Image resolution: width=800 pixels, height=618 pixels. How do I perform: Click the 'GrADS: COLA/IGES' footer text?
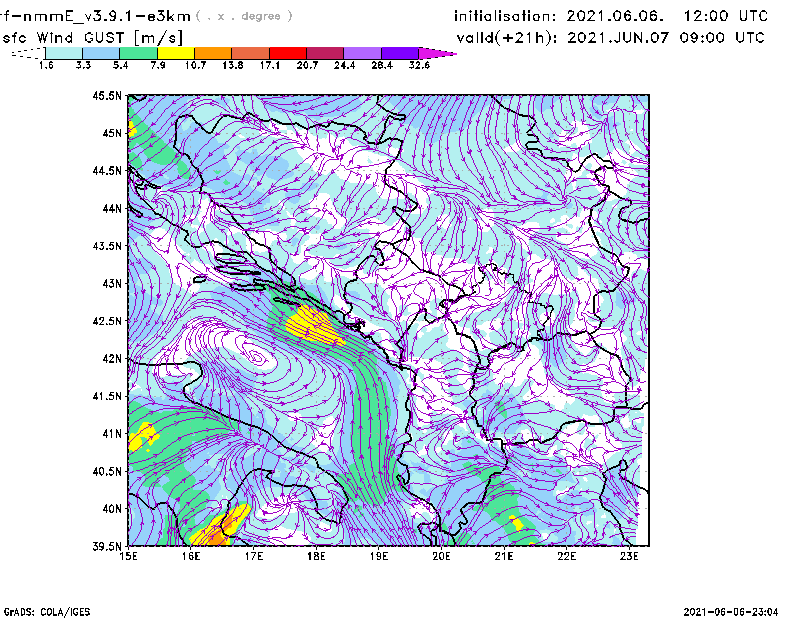[47, 612]
